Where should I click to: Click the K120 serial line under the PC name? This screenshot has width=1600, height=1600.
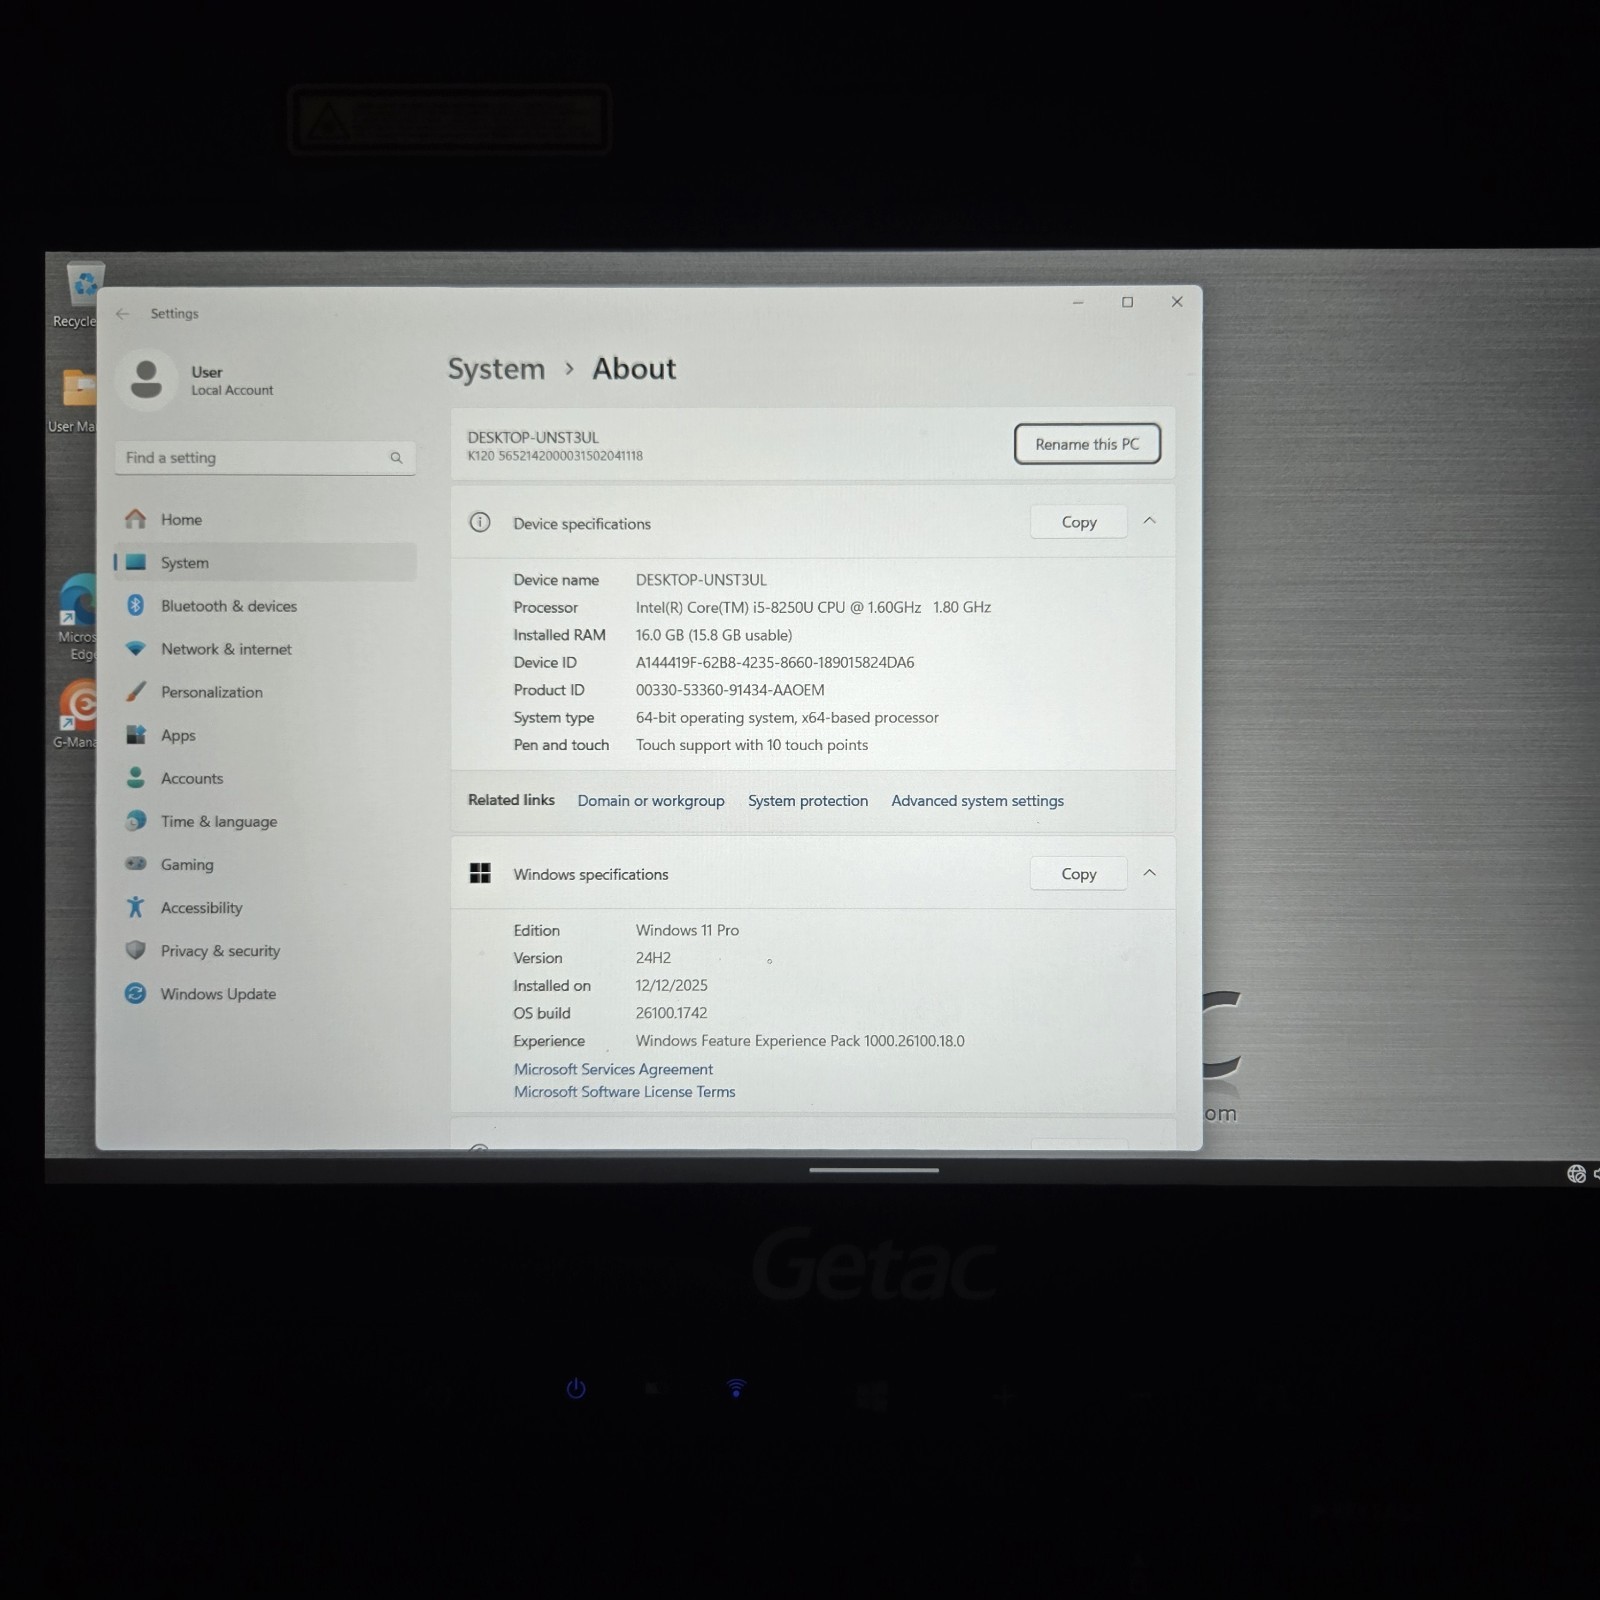555,456
